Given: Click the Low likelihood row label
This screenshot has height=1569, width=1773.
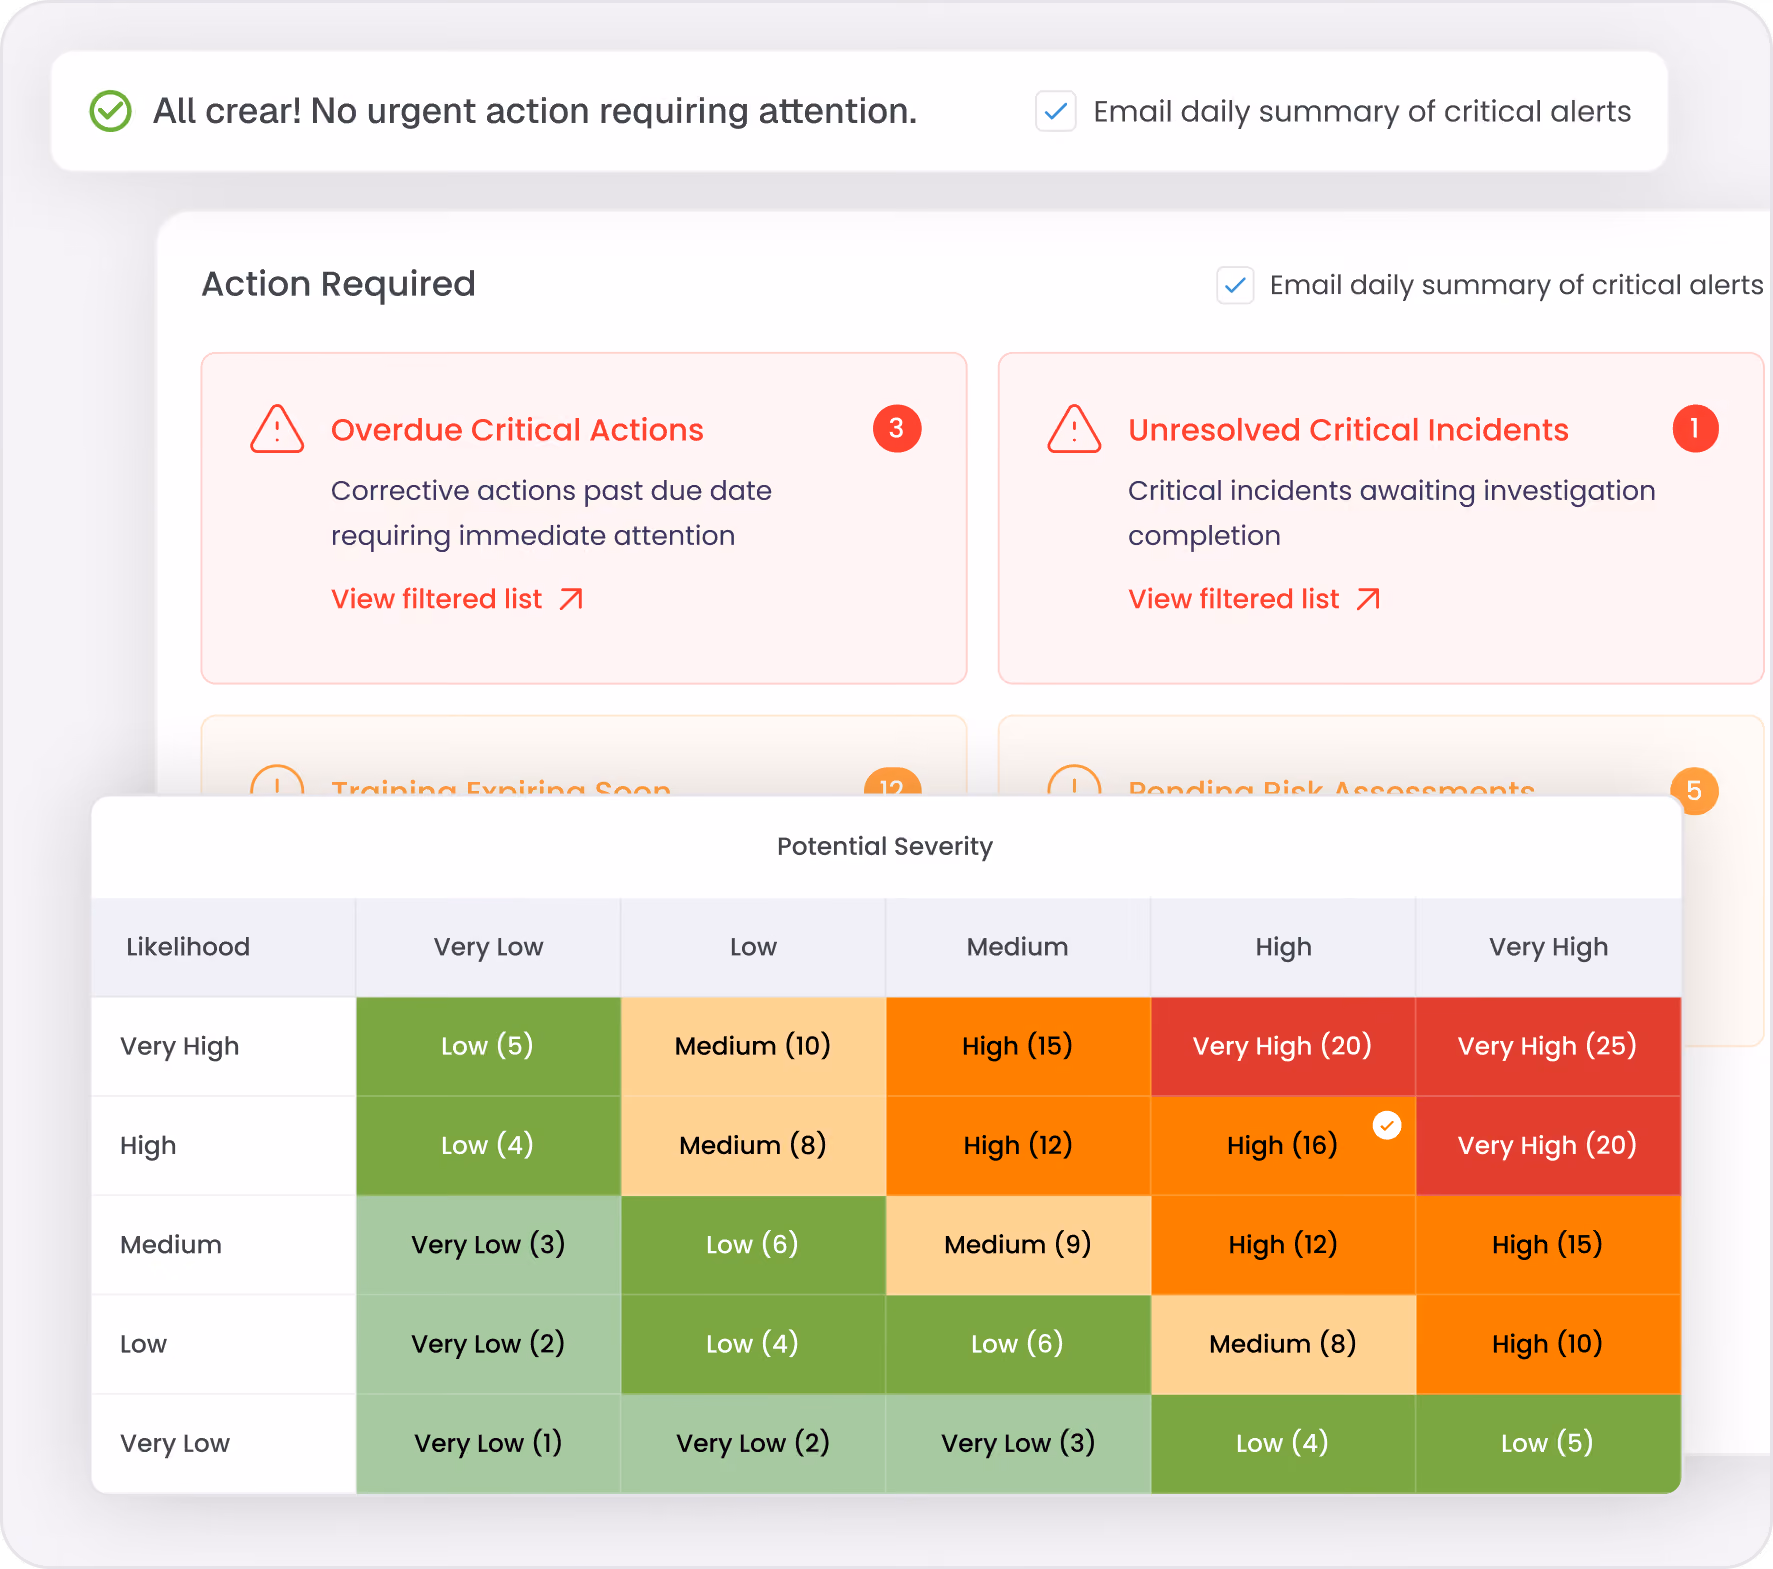Looking at the screenshot, I should click(x=143, y=1344).
